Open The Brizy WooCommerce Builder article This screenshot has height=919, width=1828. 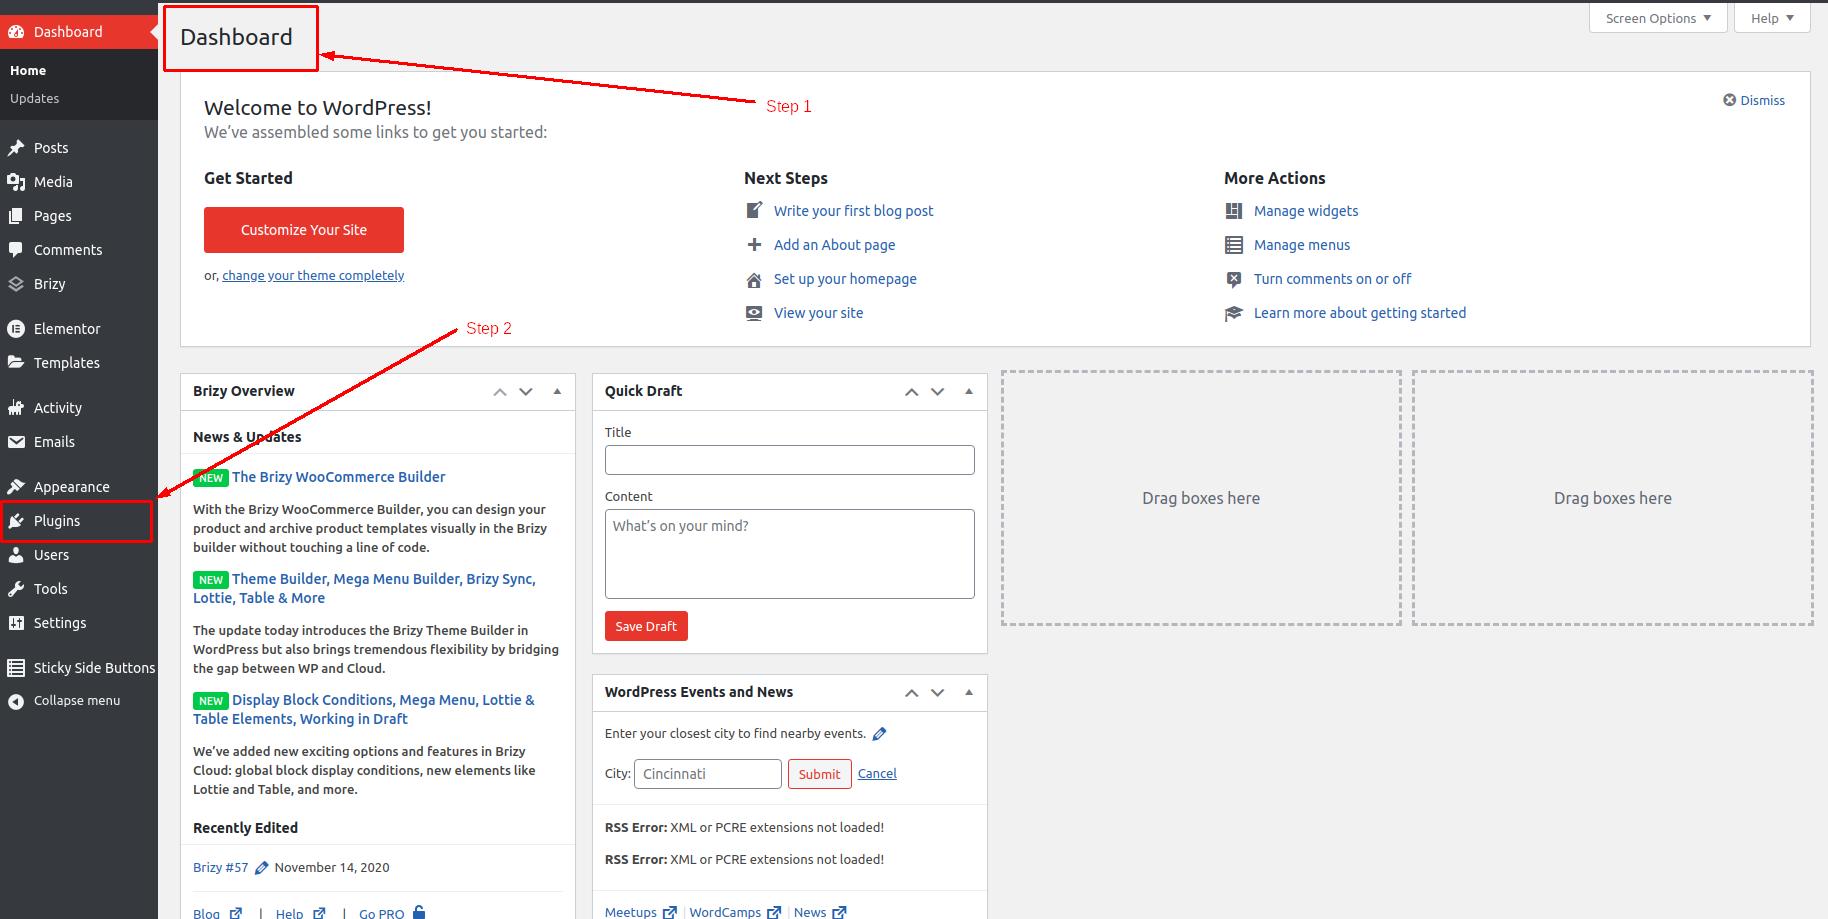pos(339,477)
